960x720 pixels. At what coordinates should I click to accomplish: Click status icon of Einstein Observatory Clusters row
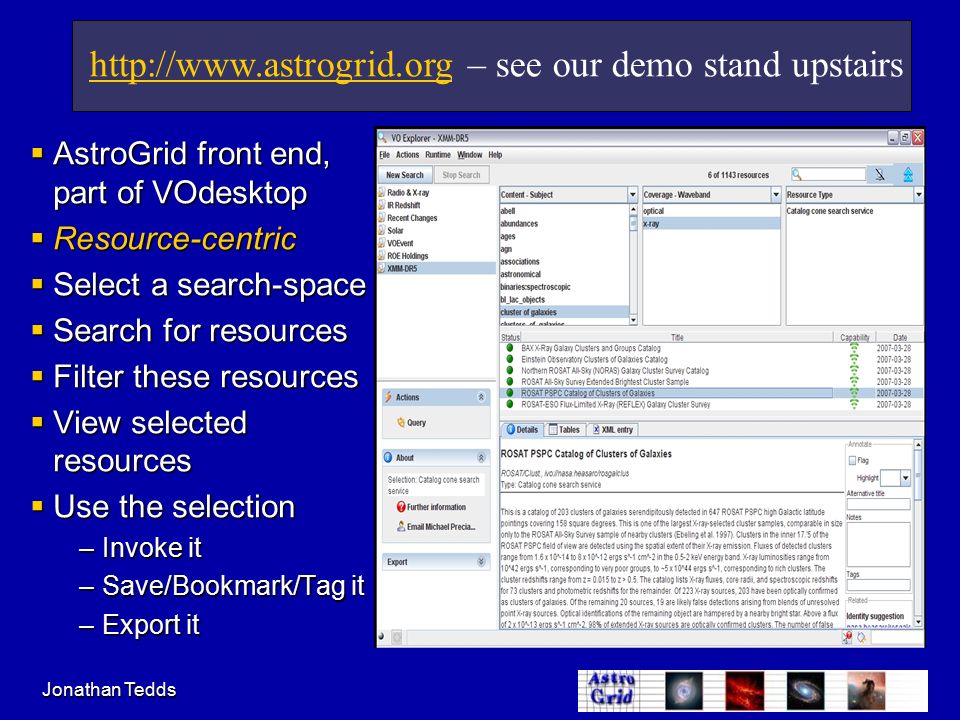(x=509, y=359)
